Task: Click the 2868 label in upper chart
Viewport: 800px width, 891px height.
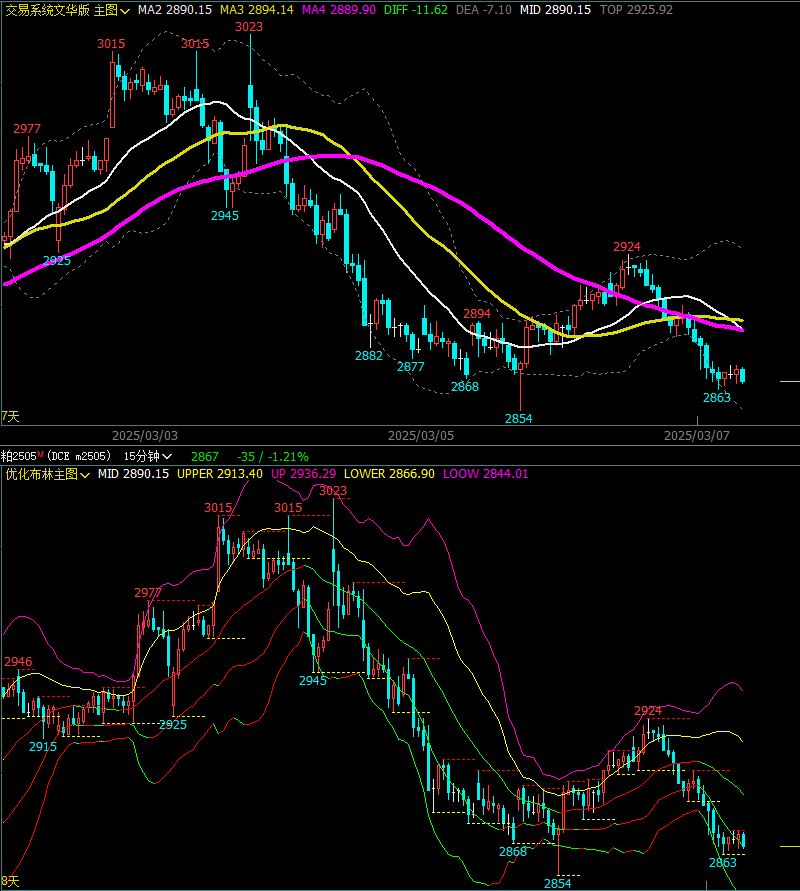Action: (465, 387)
